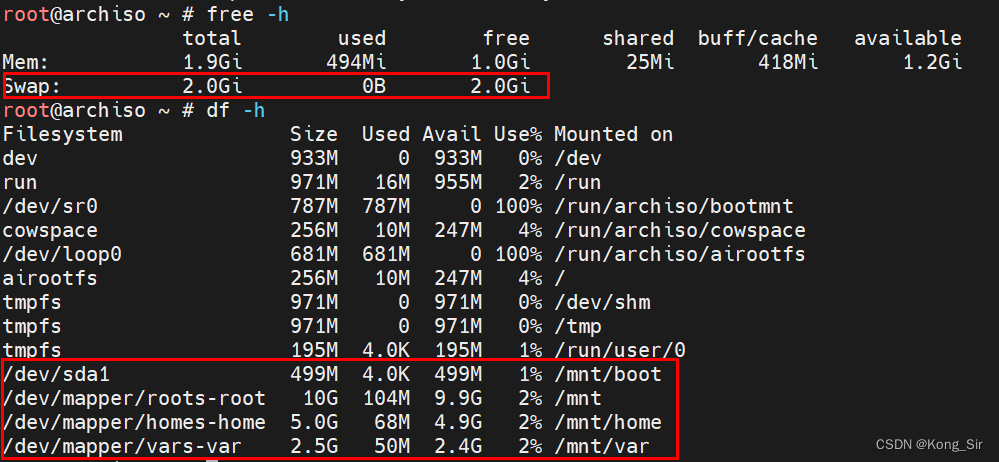
Task: Click the 1.0Gi free memory value
Action: click(x=500, y=62)
